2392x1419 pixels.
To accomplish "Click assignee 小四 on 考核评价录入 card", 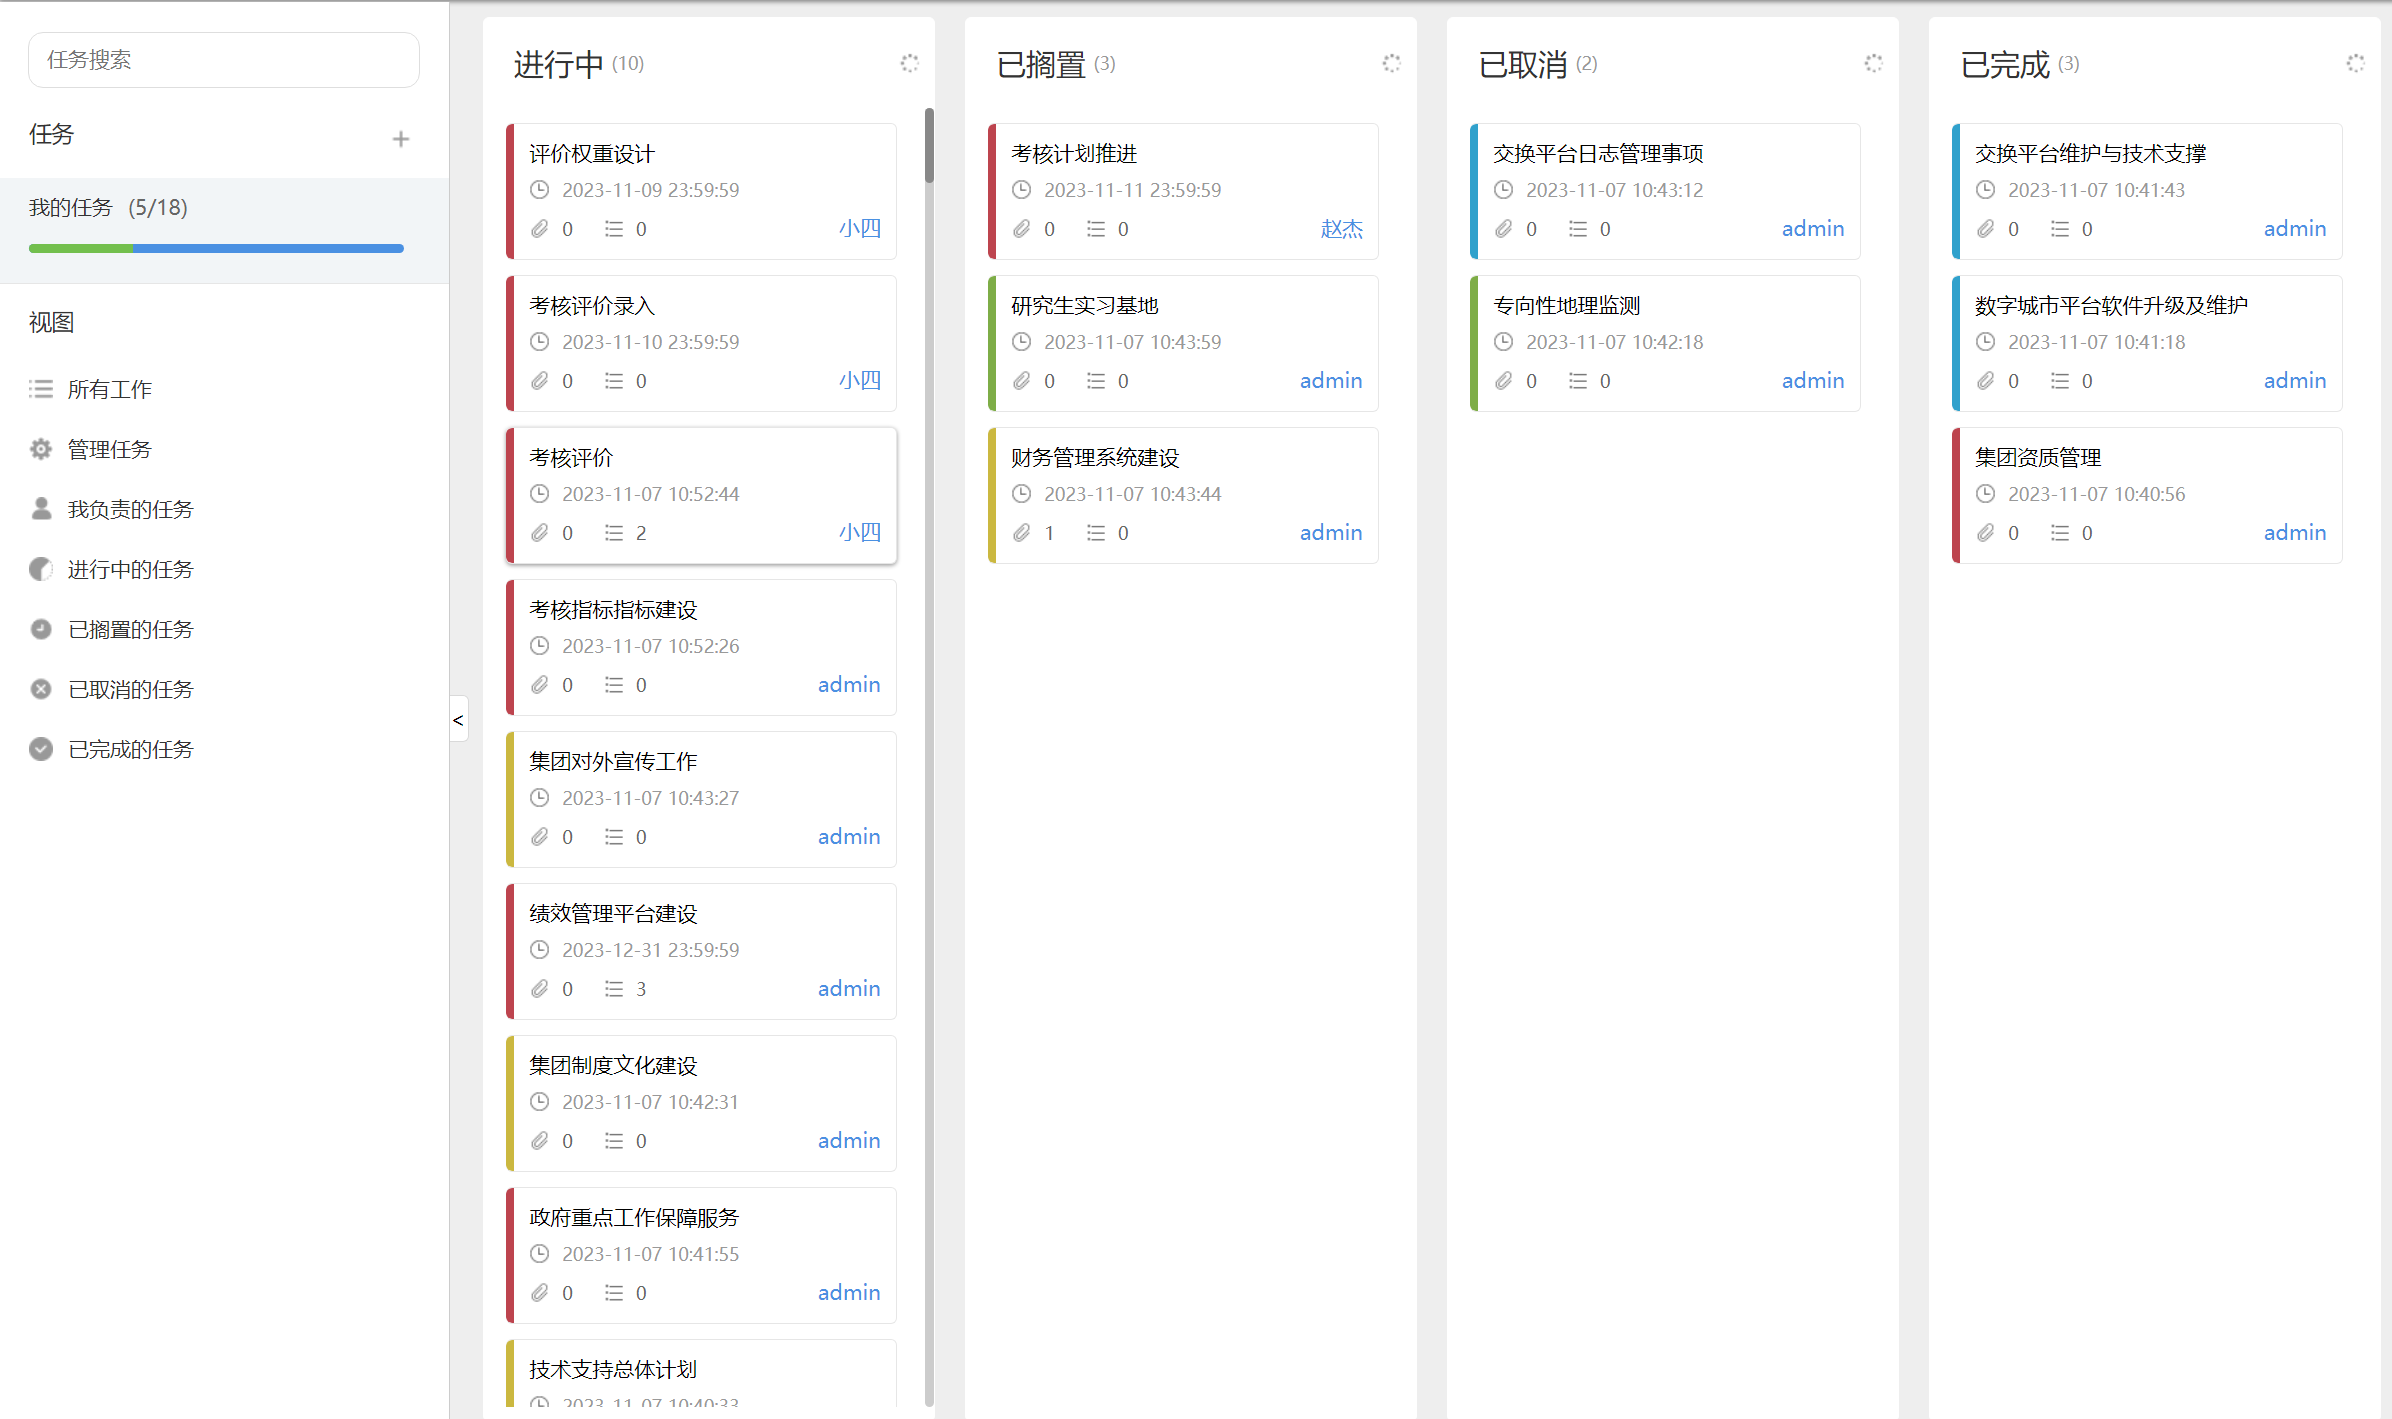I will (x=859, y=381).
